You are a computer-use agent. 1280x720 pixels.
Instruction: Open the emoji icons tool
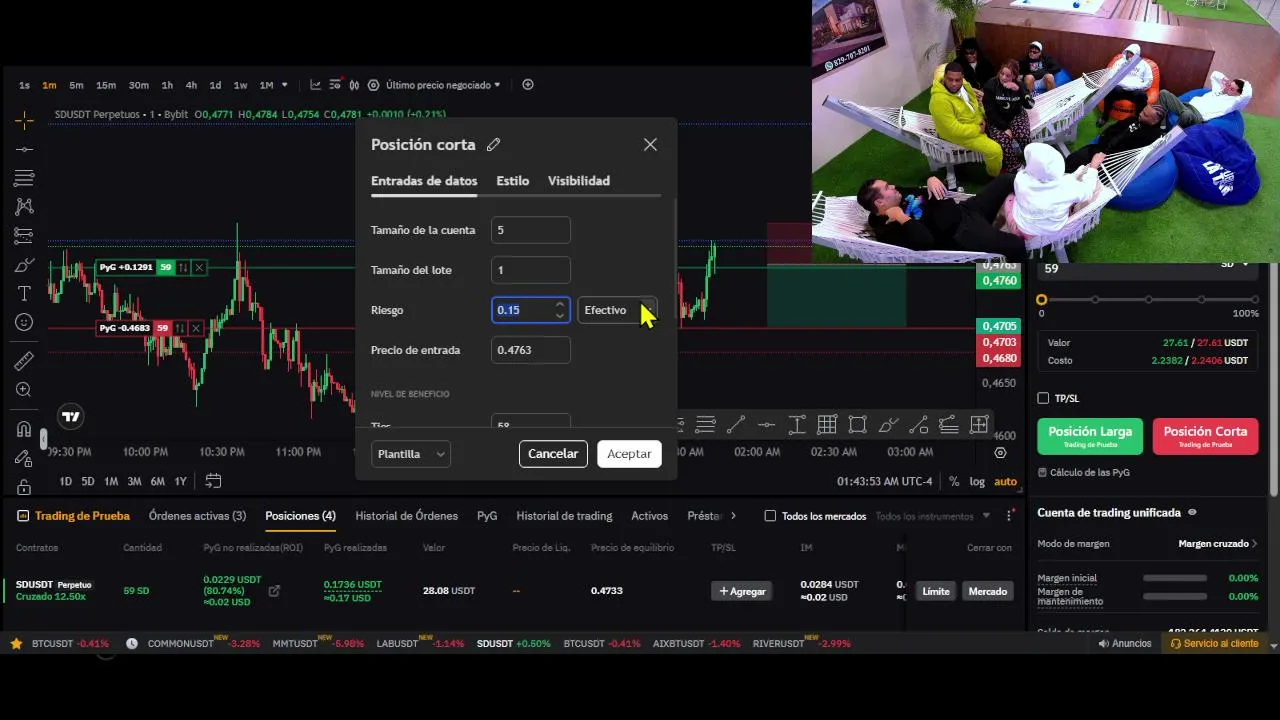pos(24,323)
